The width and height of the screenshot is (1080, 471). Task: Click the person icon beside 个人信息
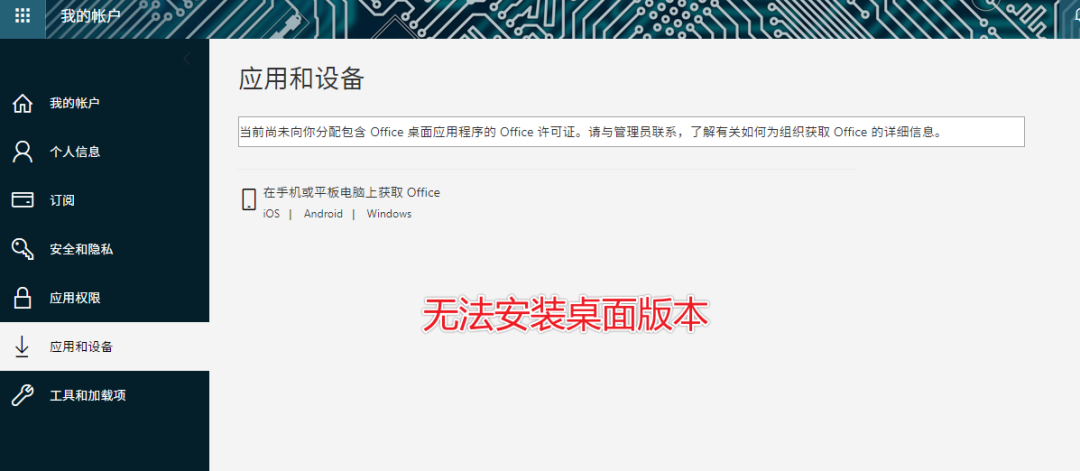point(23,152)
